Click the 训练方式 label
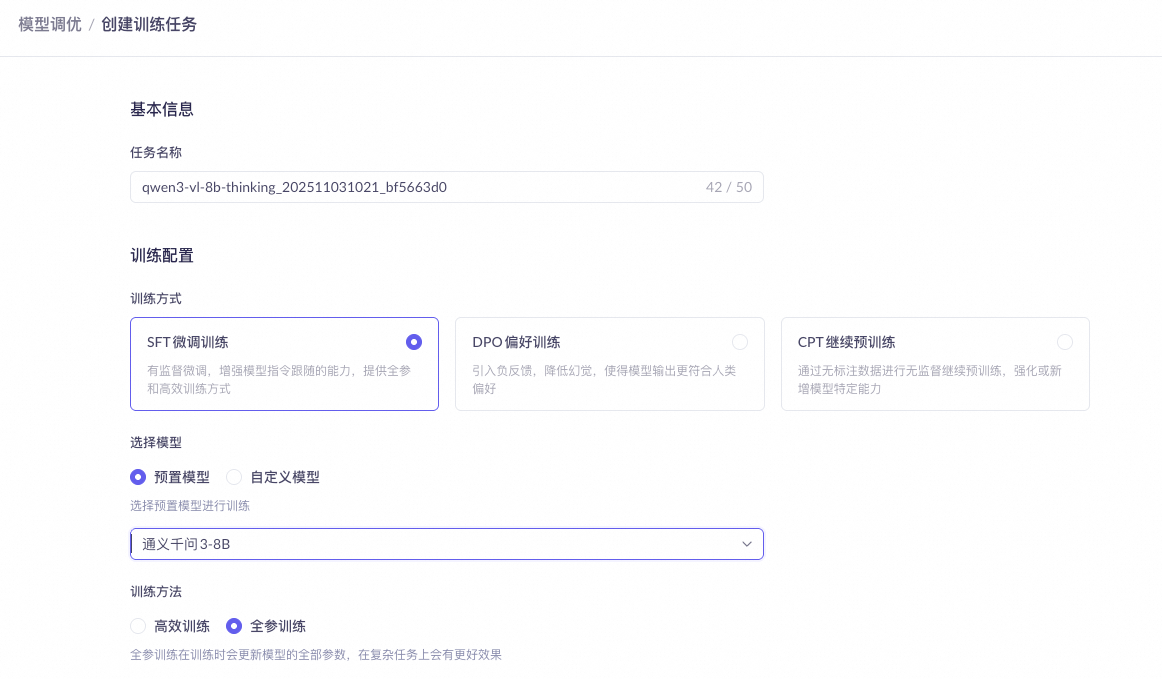 coord(156,299)
